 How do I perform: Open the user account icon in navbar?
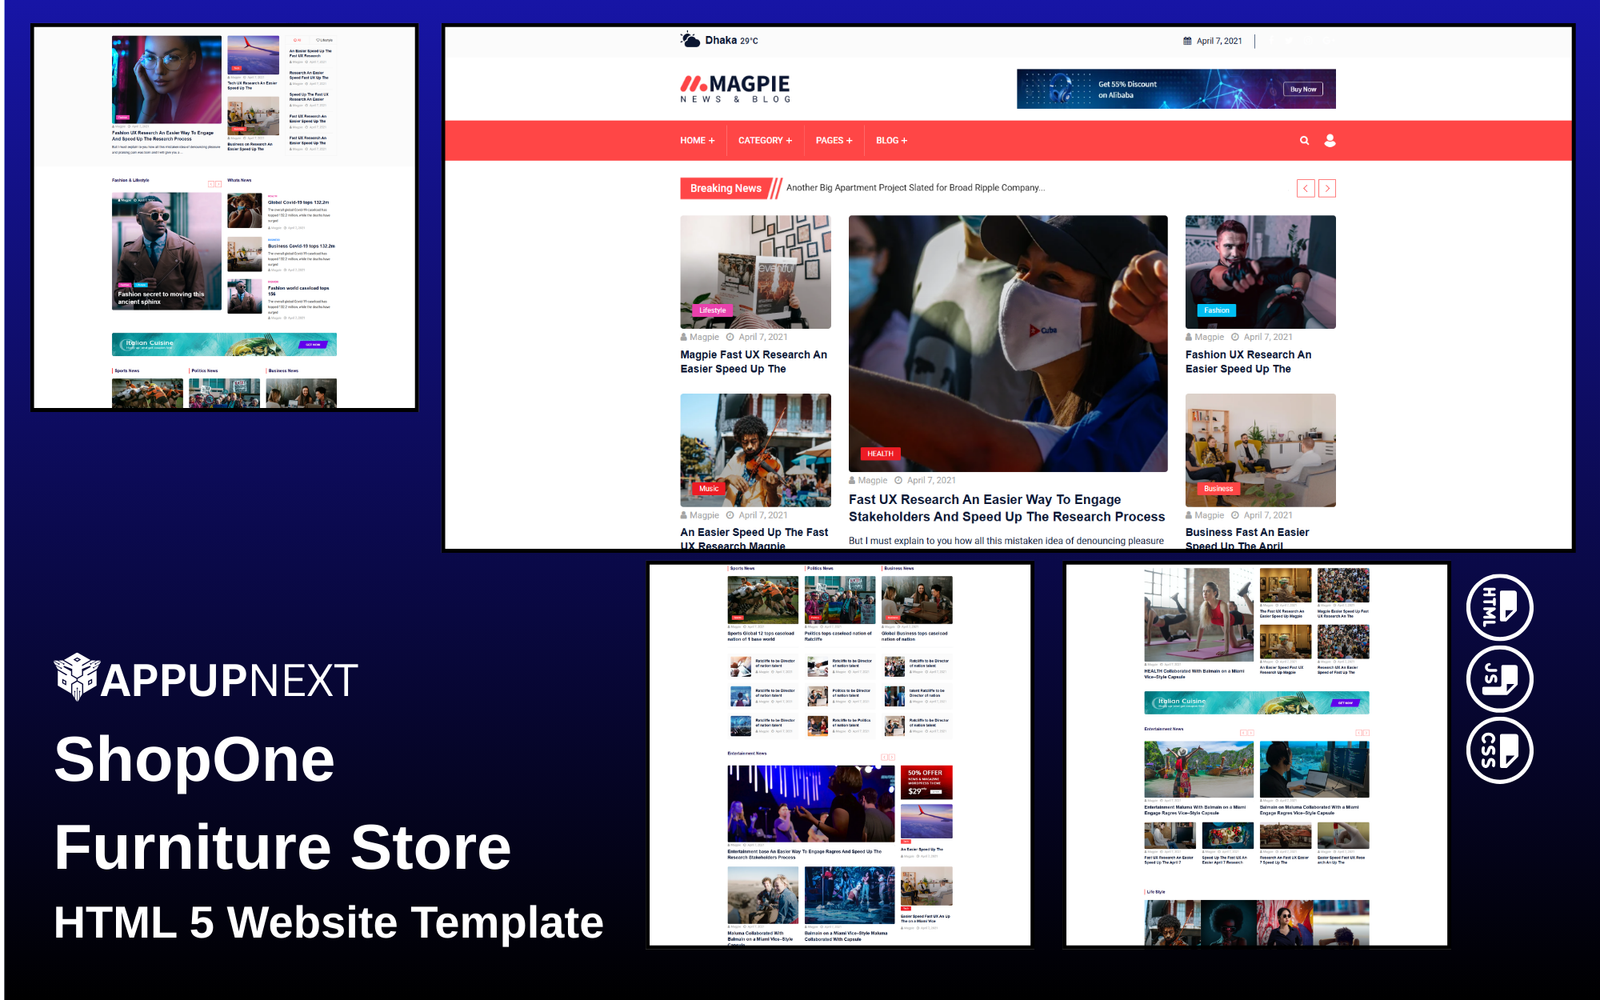pos(1330,141)
